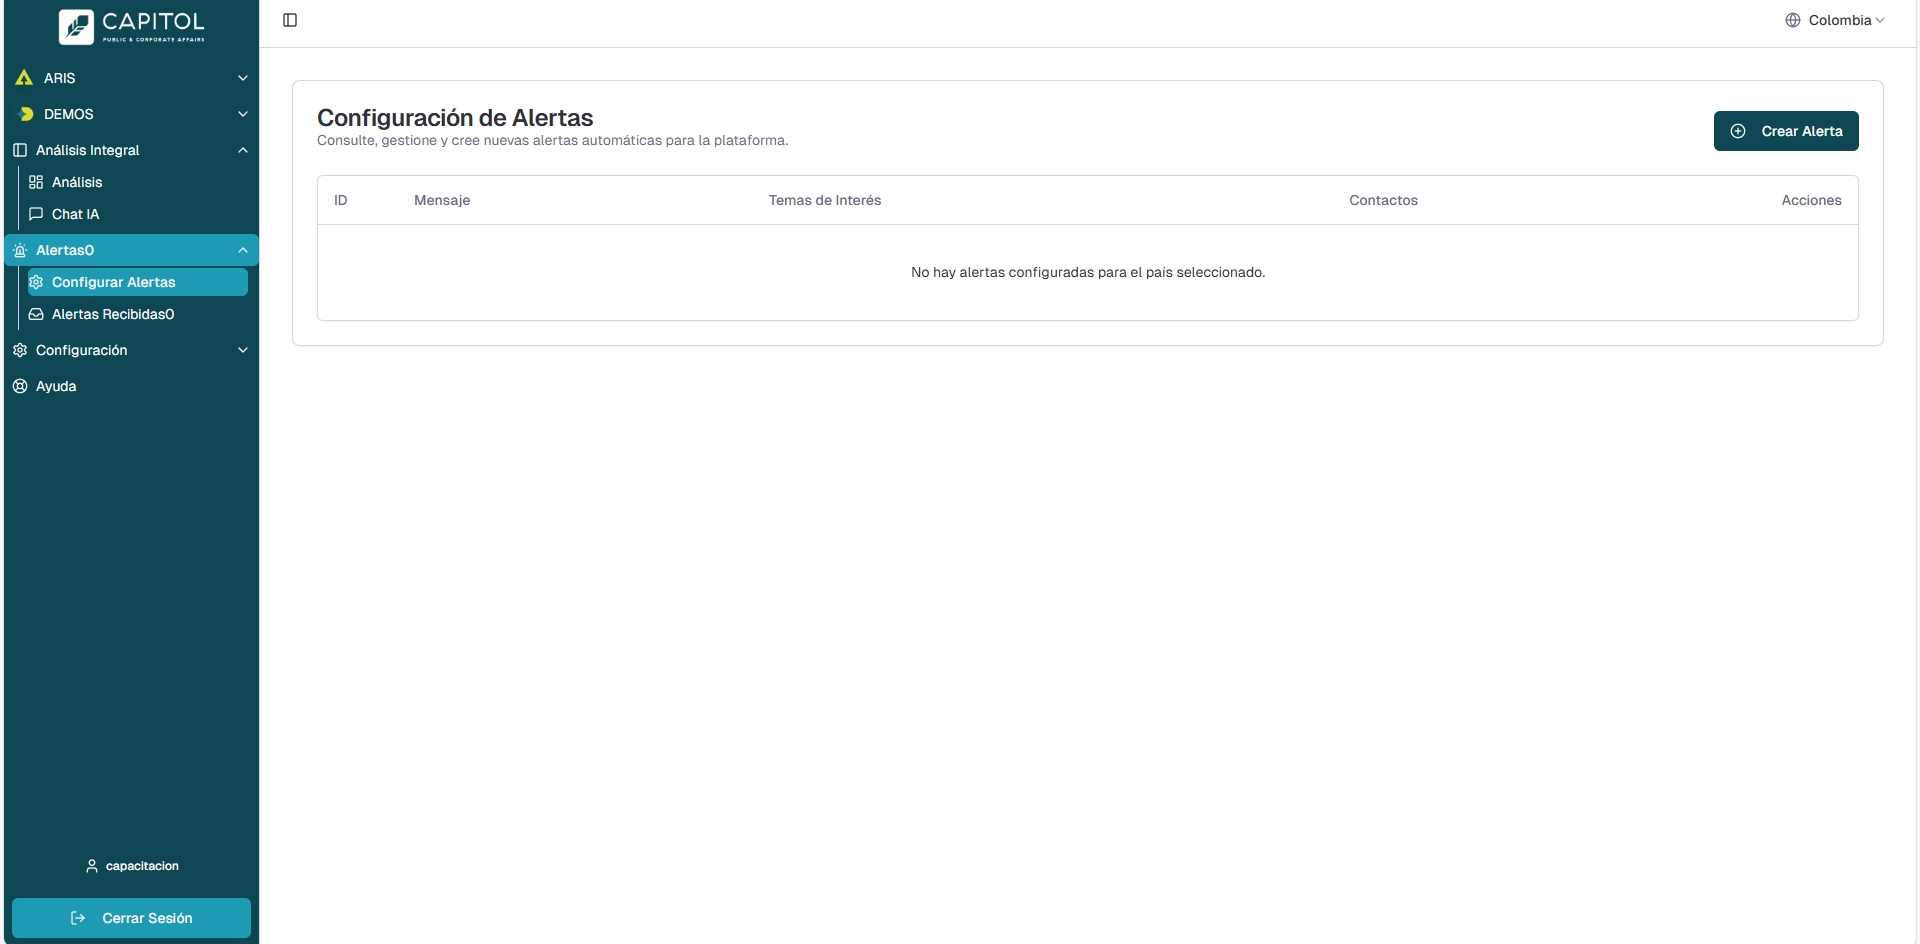Click the ARIS triangle logo icon
The height and width of the screenshot is (944, 1920).
point(24,78)
